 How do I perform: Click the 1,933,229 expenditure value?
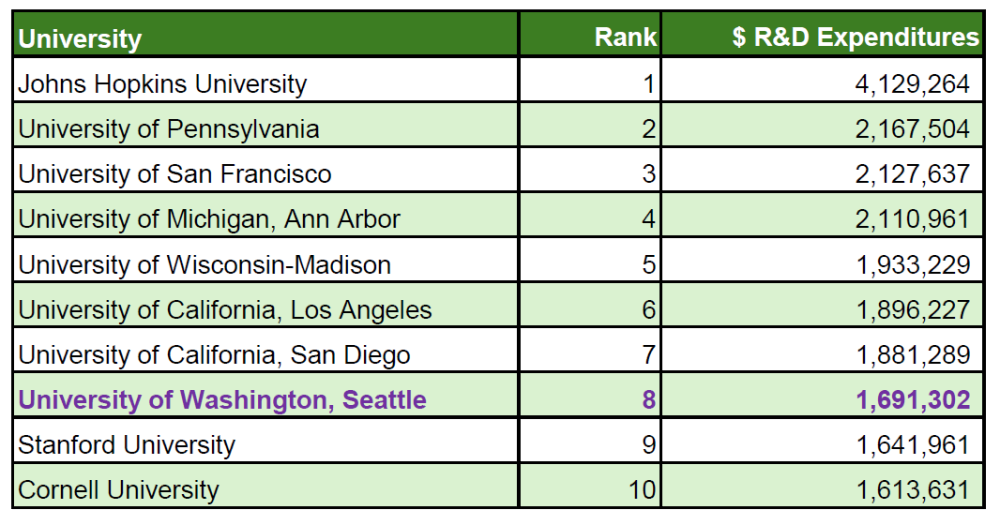tap(912, 265)
